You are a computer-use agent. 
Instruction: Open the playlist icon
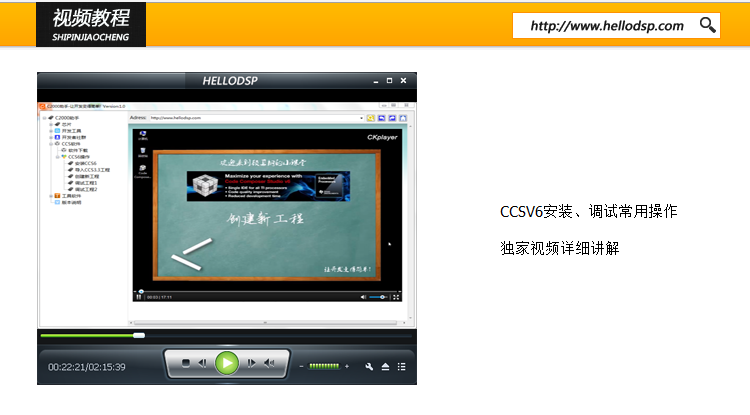click(x=401, y=367)
